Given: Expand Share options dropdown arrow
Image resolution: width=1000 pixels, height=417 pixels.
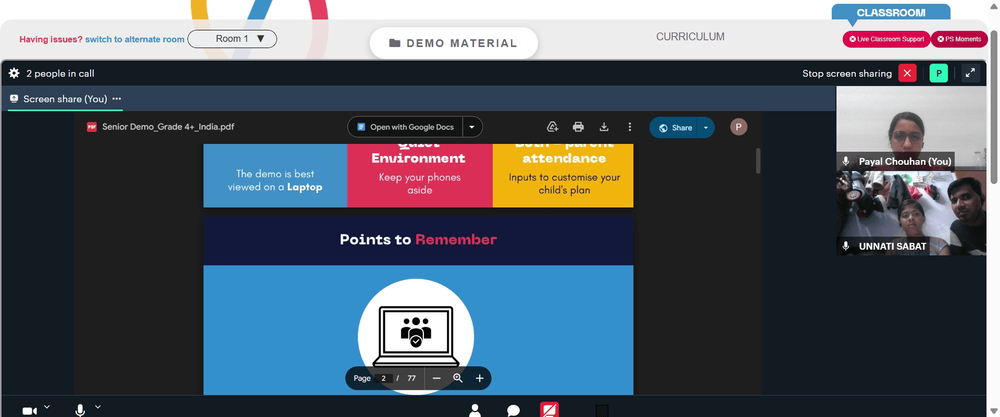Looking at the screenshot, I should (x=706, y=128).
